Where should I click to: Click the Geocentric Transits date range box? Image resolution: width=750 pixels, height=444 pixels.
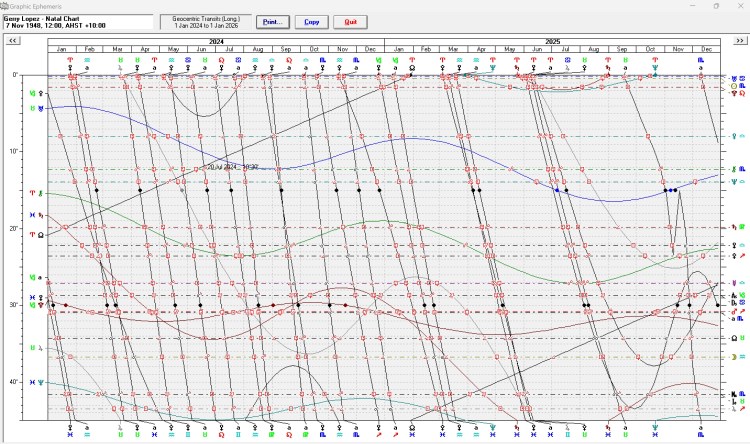pyautogui.click(x=204, y=21)
